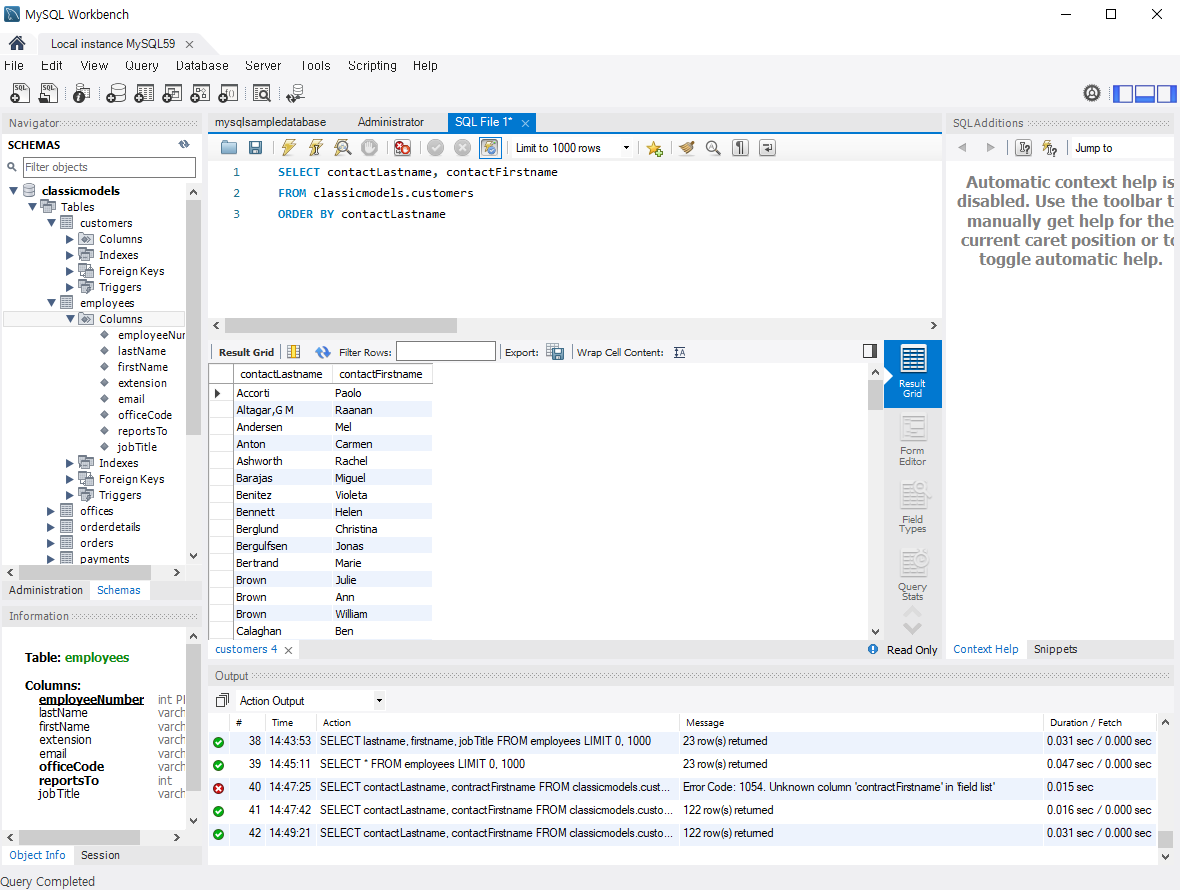Create a new SQL tab for queries
The image size is (1180, 890).
20,93
